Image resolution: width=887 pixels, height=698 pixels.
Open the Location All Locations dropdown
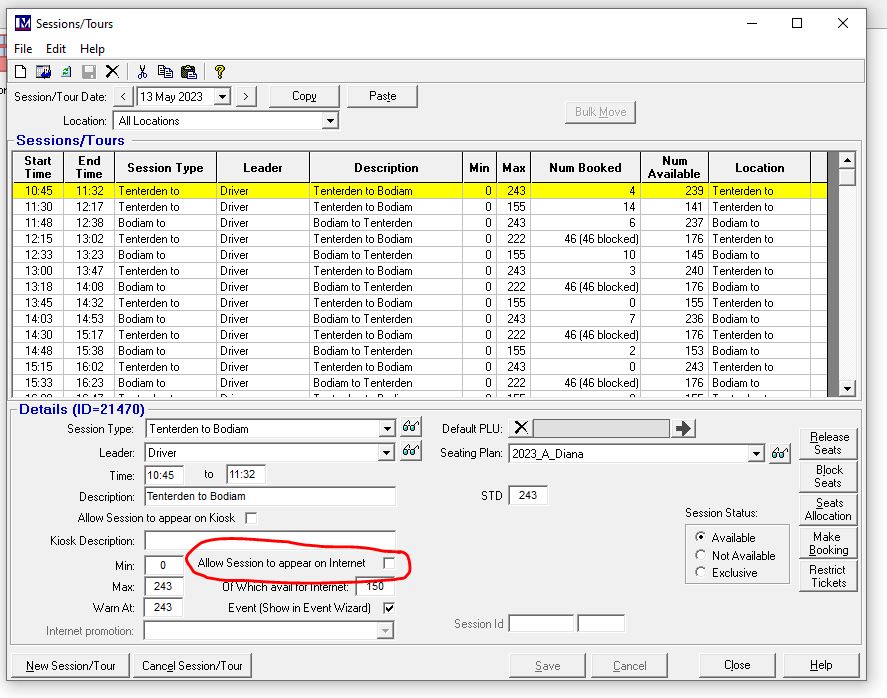[330, 120]
